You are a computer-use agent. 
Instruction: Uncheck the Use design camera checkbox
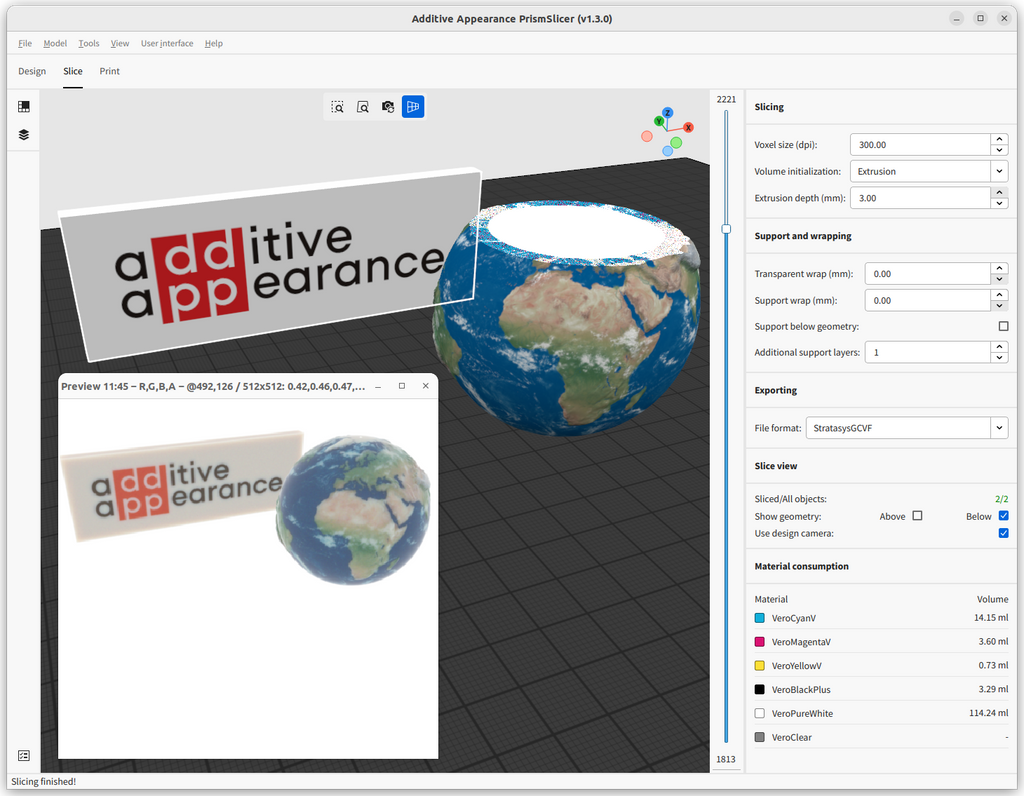(x=1003, y=533)
